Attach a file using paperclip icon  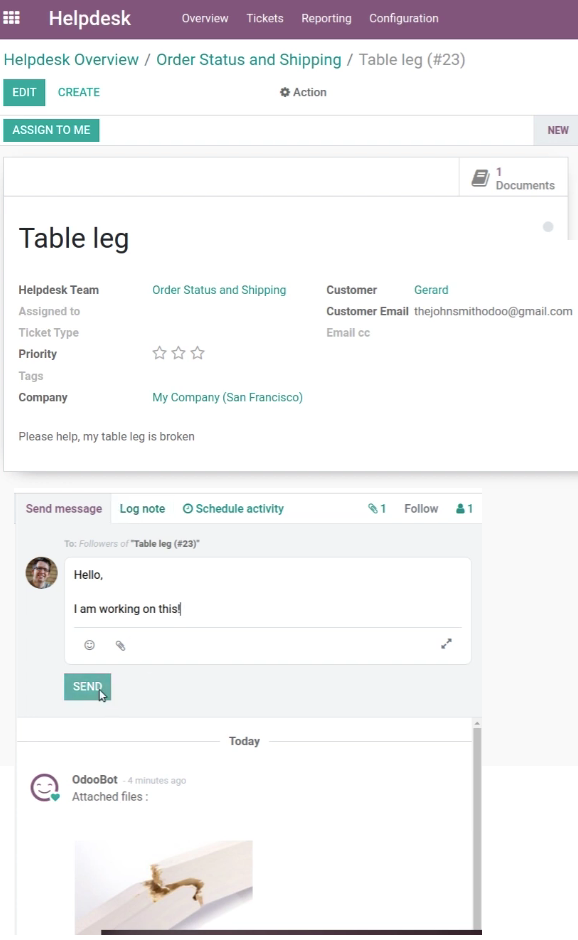(x=121, y=646)
